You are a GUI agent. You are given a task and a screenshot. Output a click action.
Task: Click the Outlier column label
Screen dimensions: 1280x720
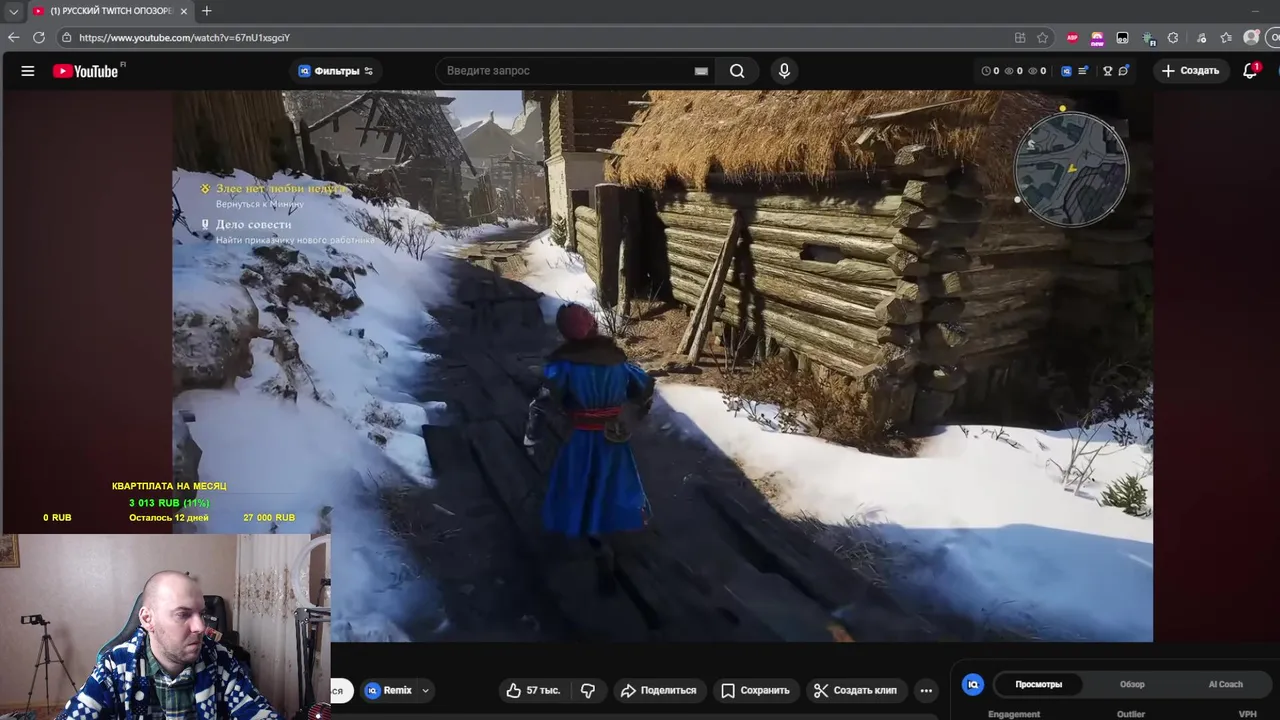point(1131,714)
